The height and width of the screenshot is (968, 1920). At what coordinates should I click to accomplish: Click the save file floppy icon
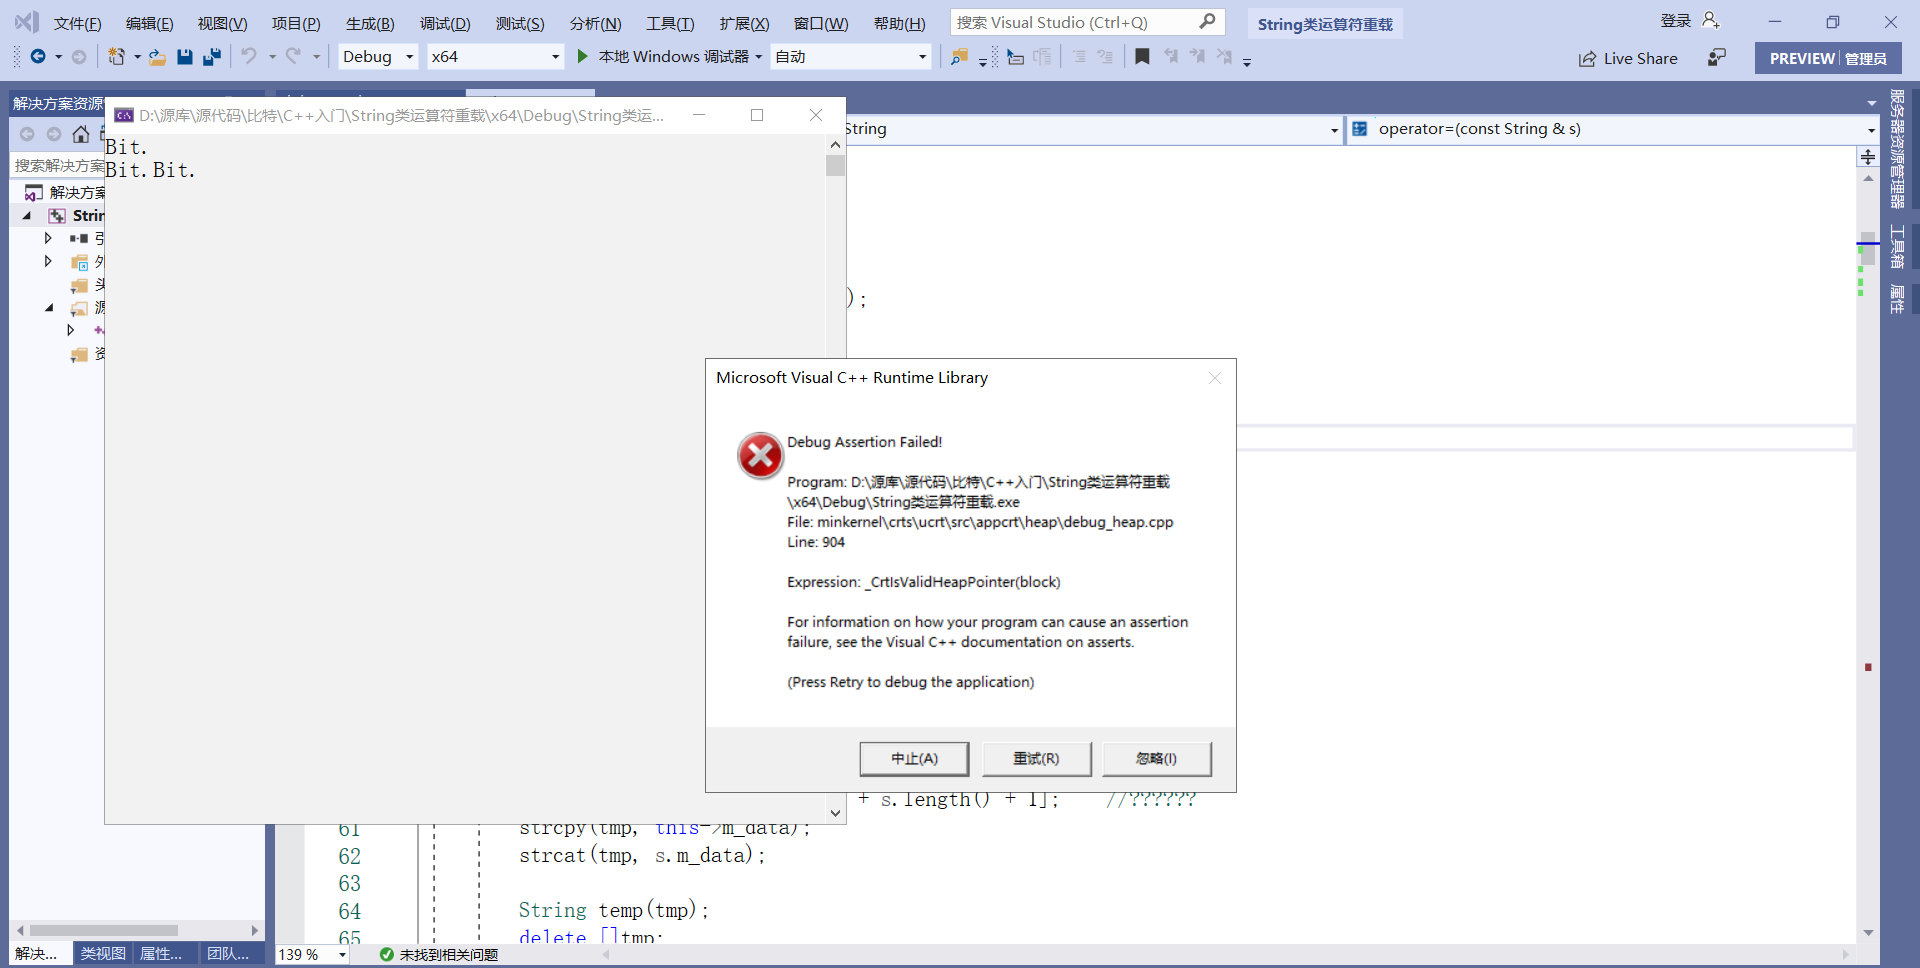point(184,57)
